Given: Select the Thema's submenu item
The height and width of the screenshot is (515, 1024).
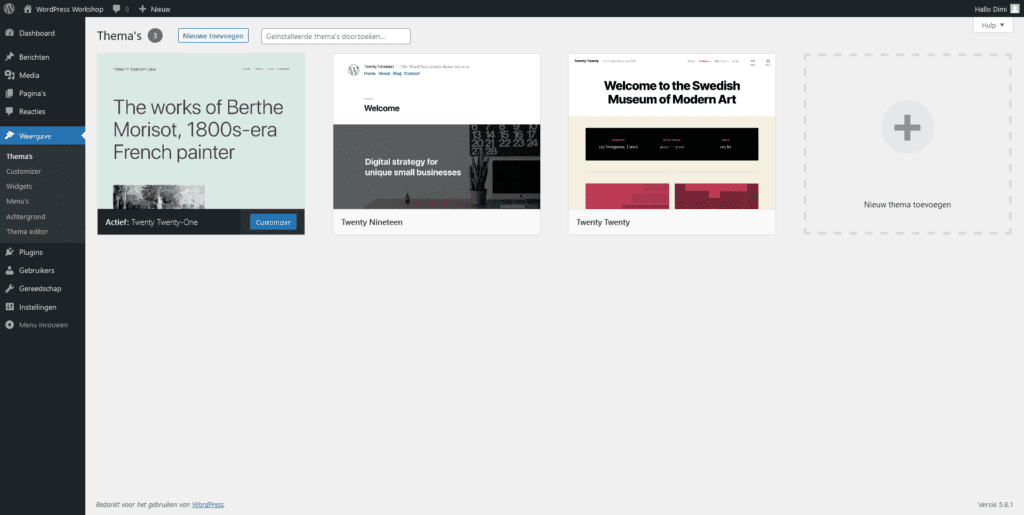Looking at the screenshot, I should pos(20,157).
